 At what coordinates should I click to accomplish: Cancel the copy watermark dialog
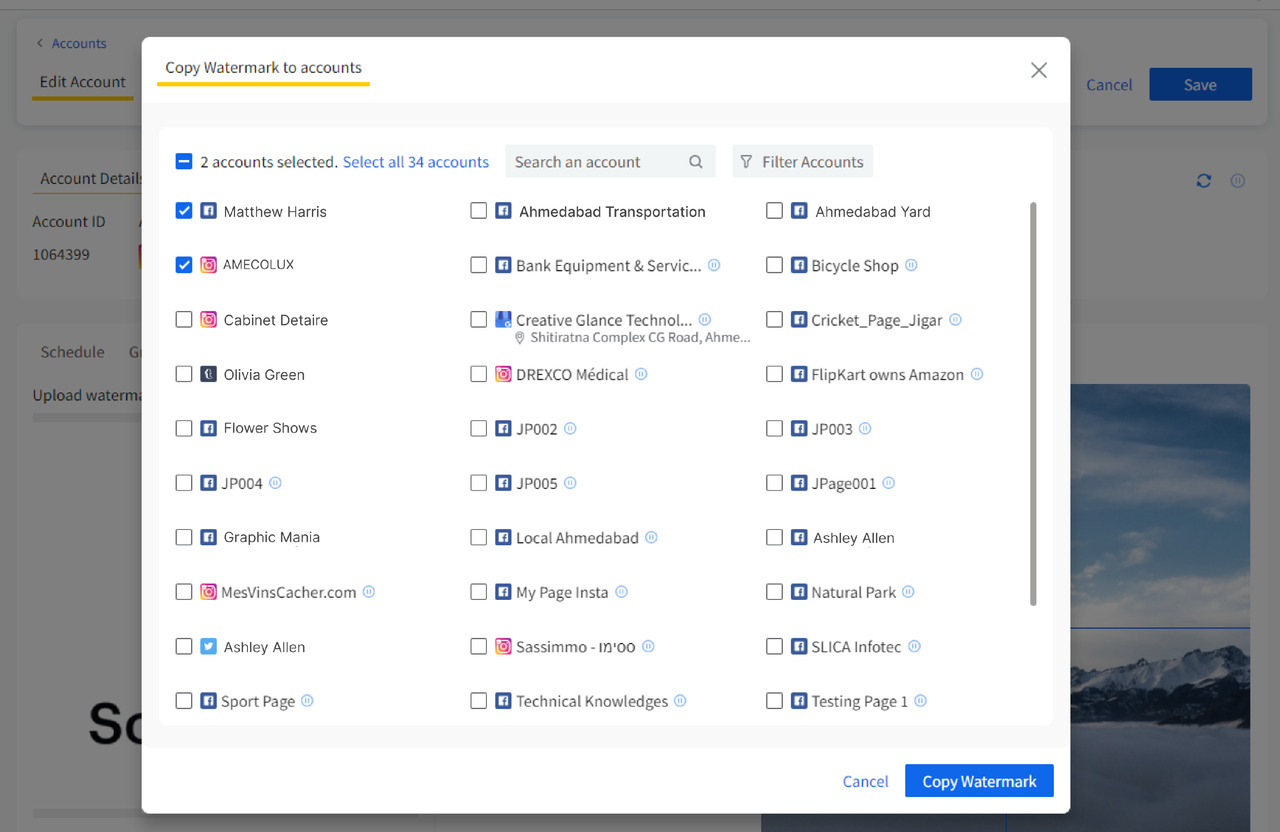[865, 781]
